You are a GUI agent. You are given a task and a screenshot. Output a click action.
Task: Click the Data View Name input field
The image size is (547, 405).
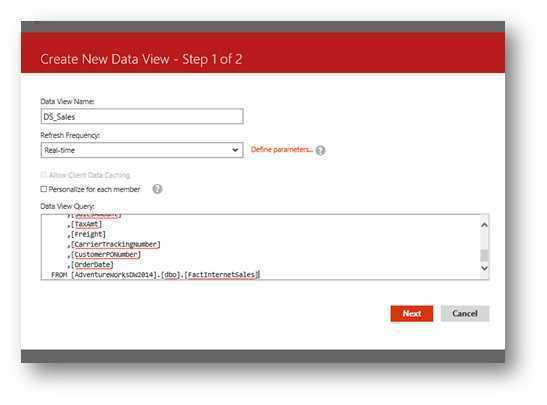click(x=142, y=117)
